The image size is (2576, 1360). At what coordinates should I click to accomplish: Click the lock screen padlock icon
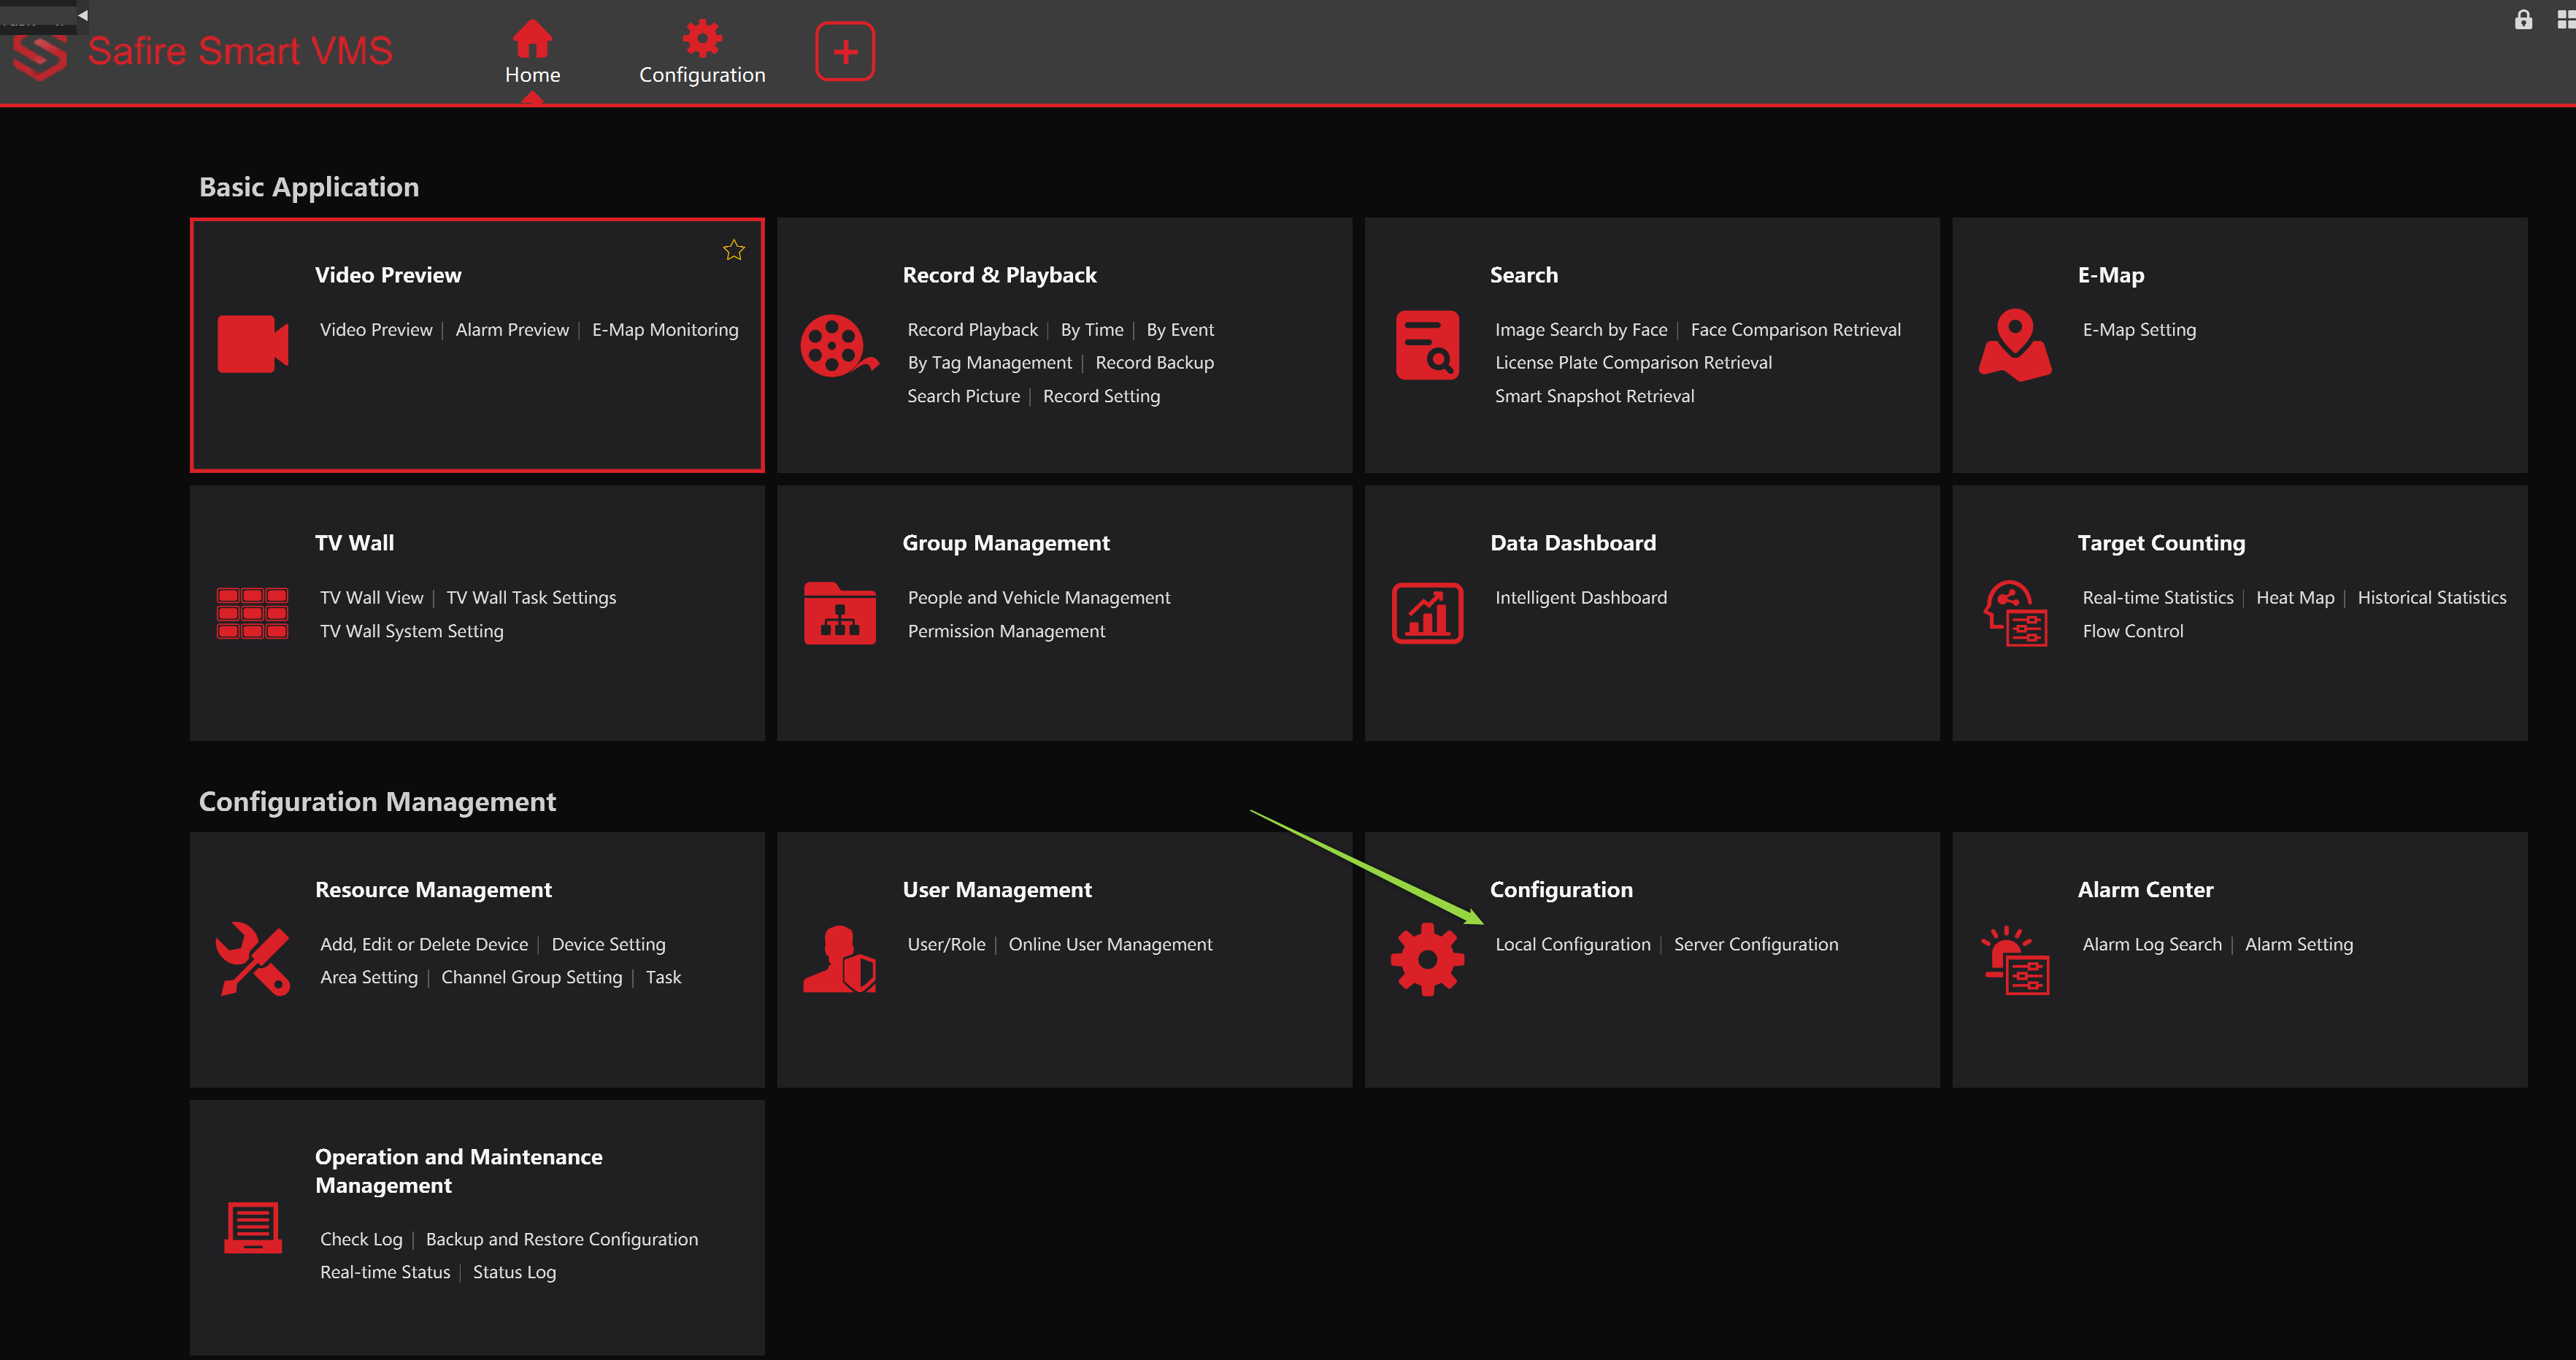tap(2523, 20)
